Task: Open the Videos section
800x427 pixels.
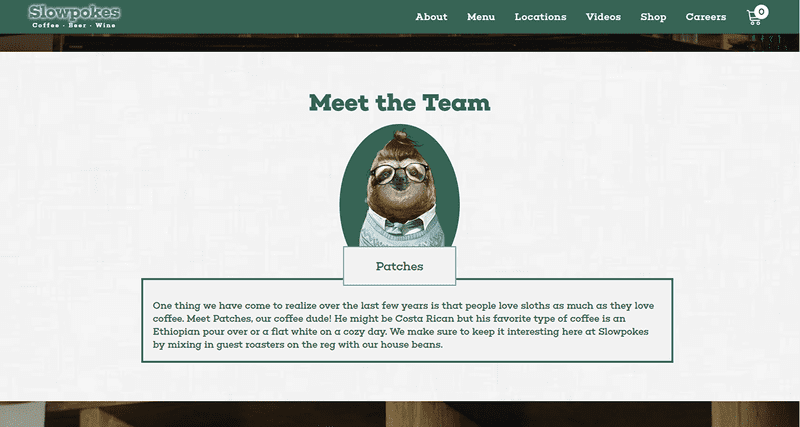Action: (603, 17)
